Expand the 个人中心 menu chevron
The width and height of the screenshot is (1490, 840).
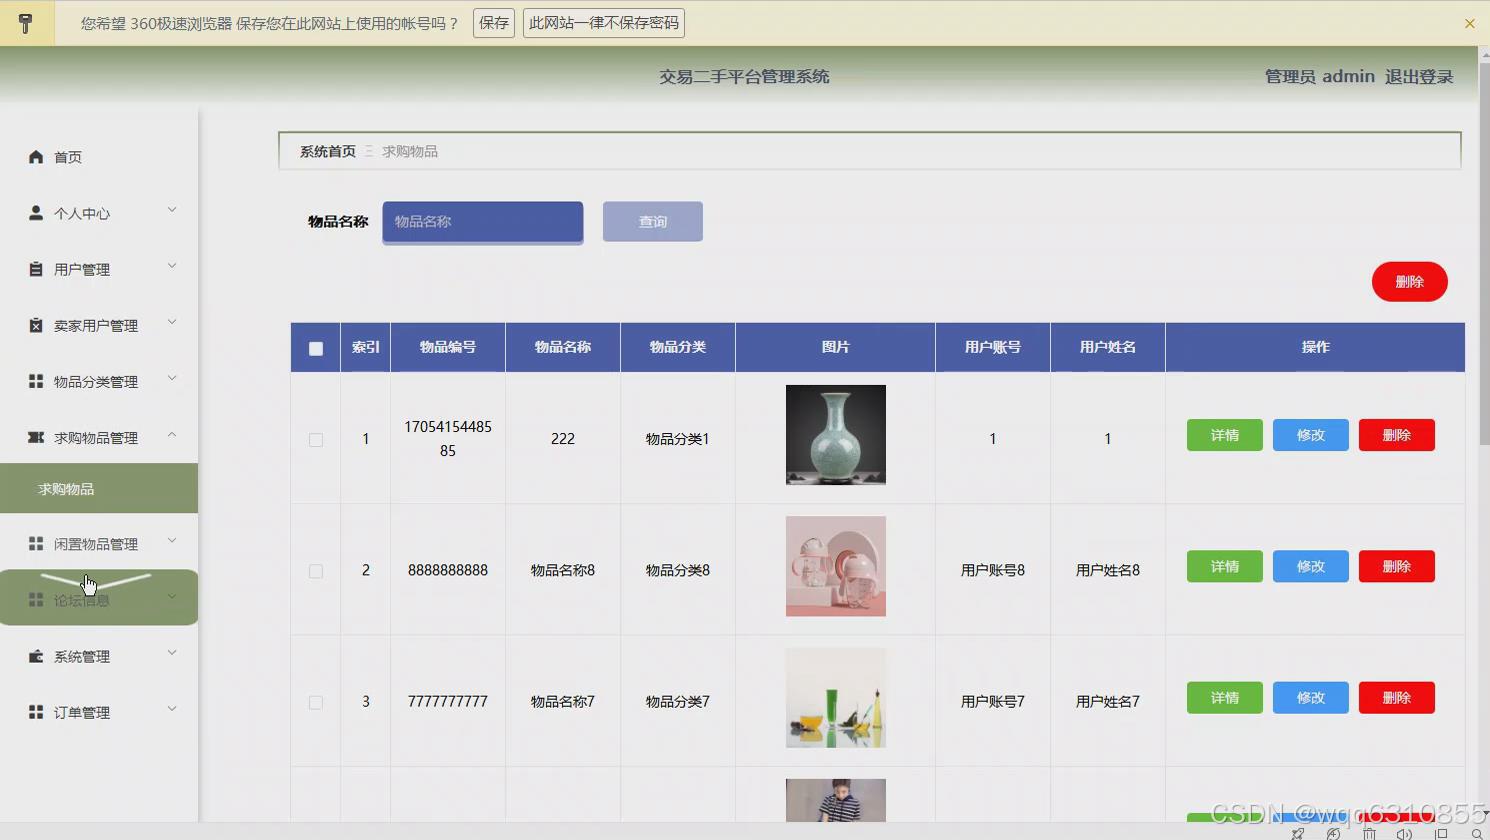pyautogui.click(x=172, y=210)
